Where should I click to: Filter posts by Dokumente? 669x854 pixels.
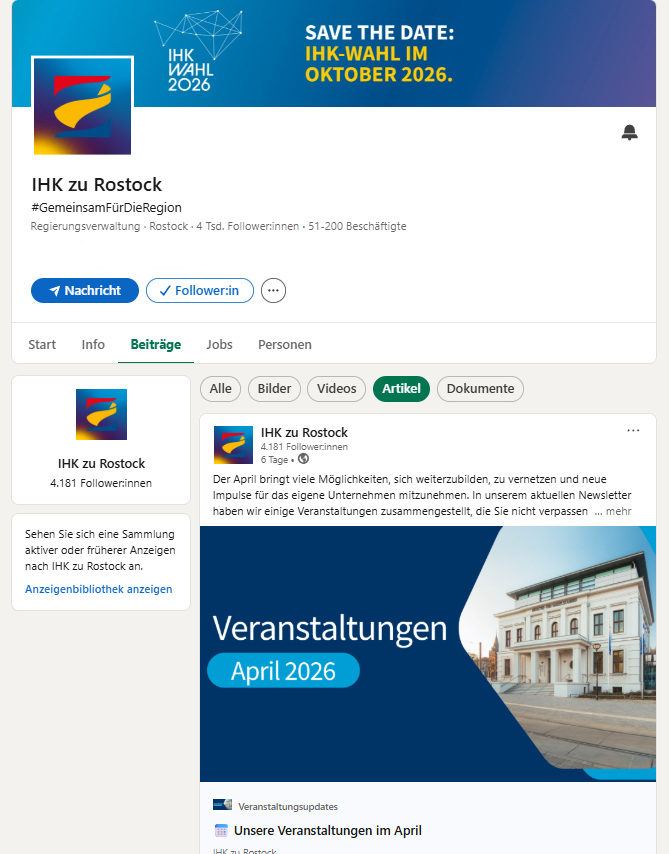(481, 389)
